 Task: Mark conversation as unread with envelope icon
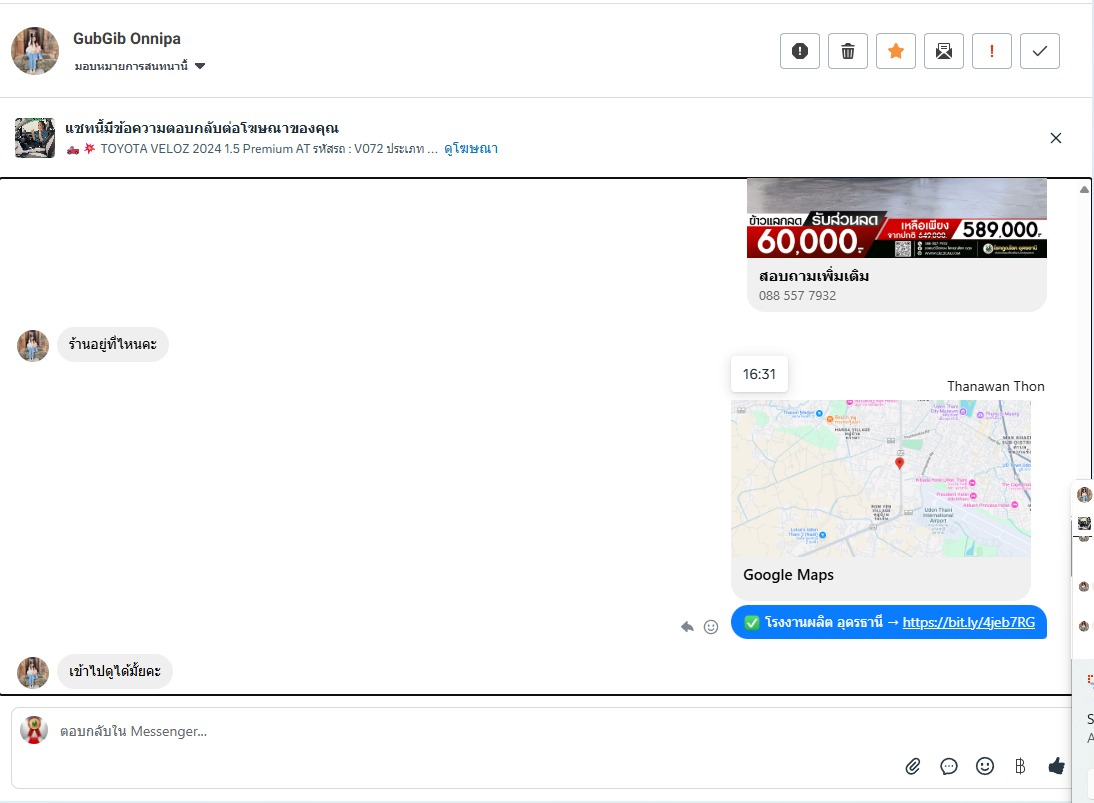[x=944, y=51]
